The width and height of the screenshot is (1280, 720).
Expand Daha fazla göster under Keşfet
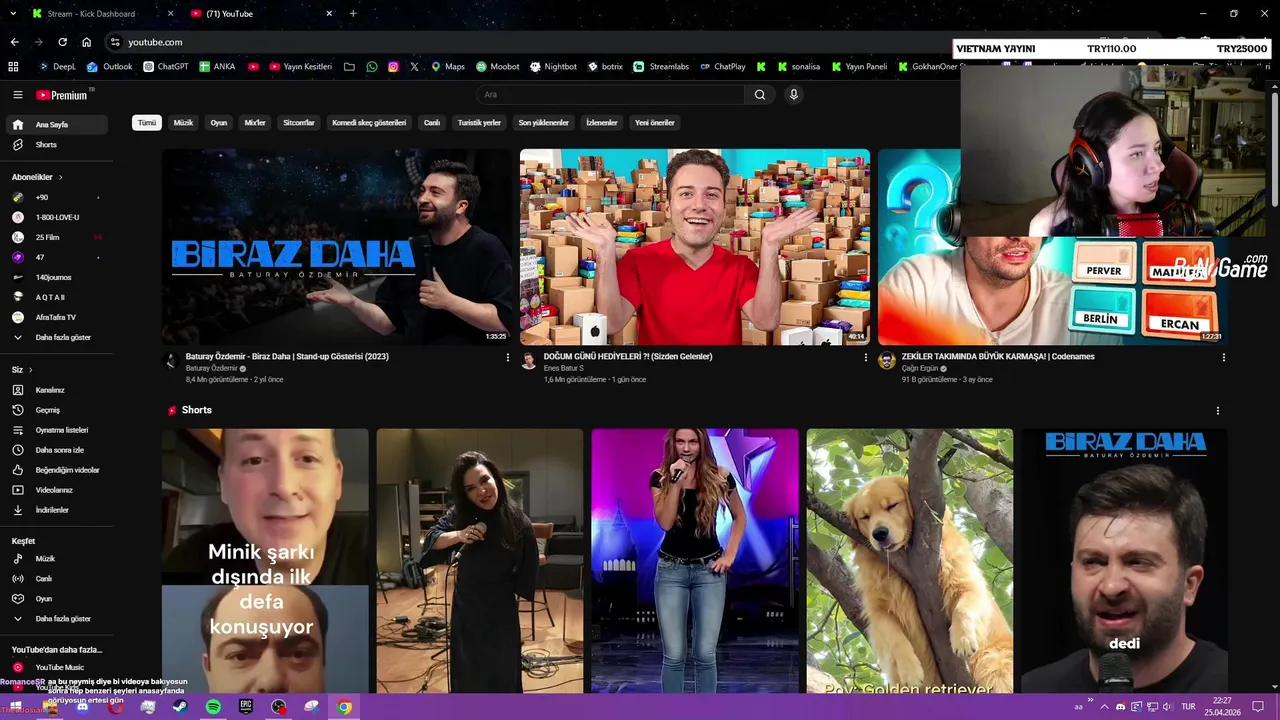tap(56, 619)
